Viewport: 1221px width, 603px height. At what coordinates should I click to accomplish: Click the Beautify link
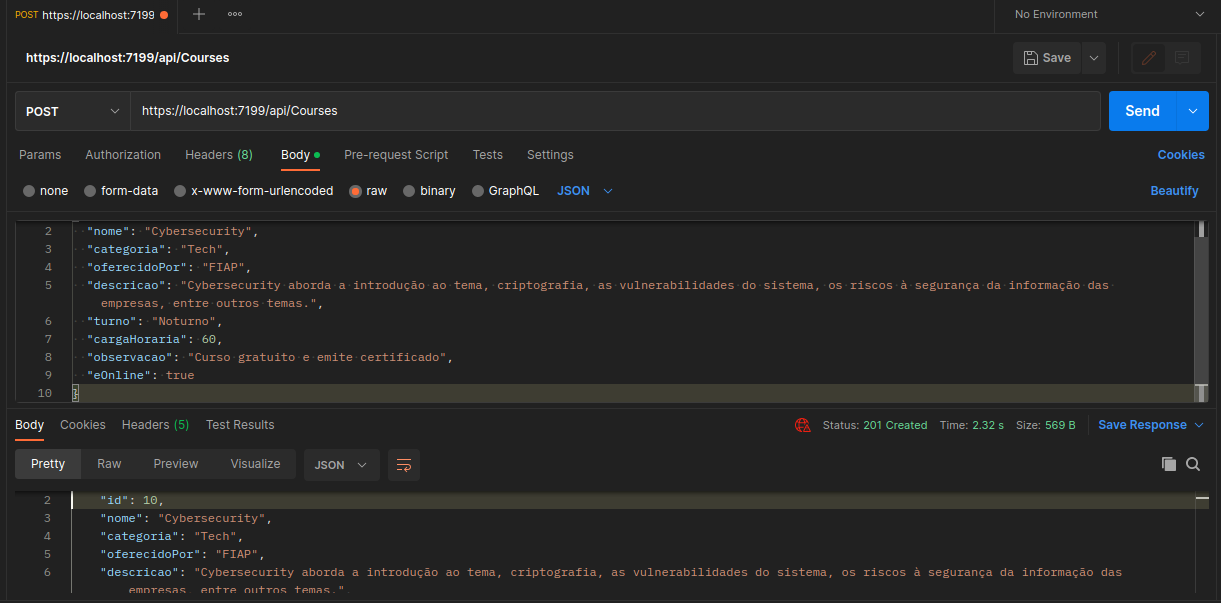(x=1174, y=191)
